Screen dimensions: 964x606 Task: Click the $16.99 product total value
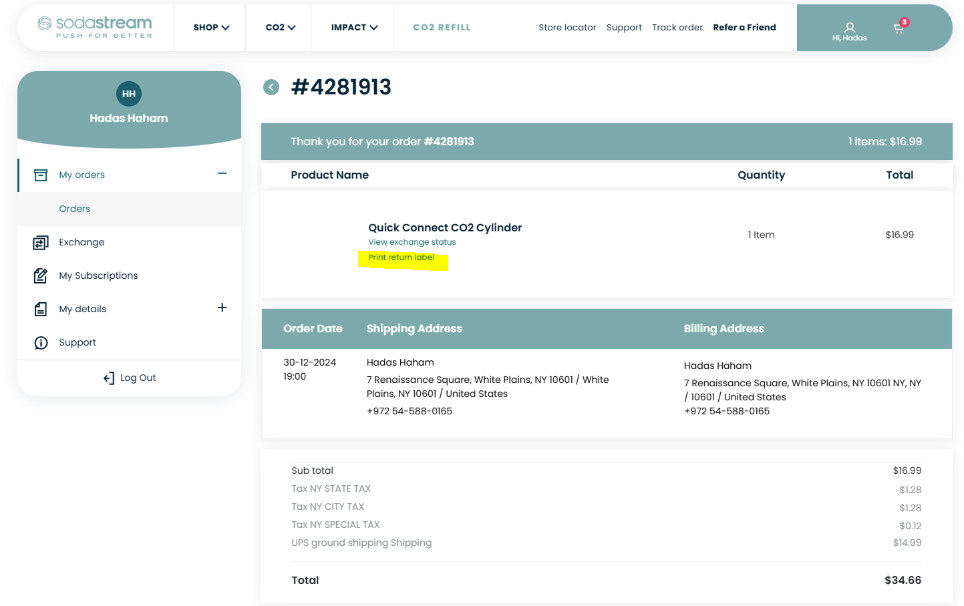click(x=899, y=235)
